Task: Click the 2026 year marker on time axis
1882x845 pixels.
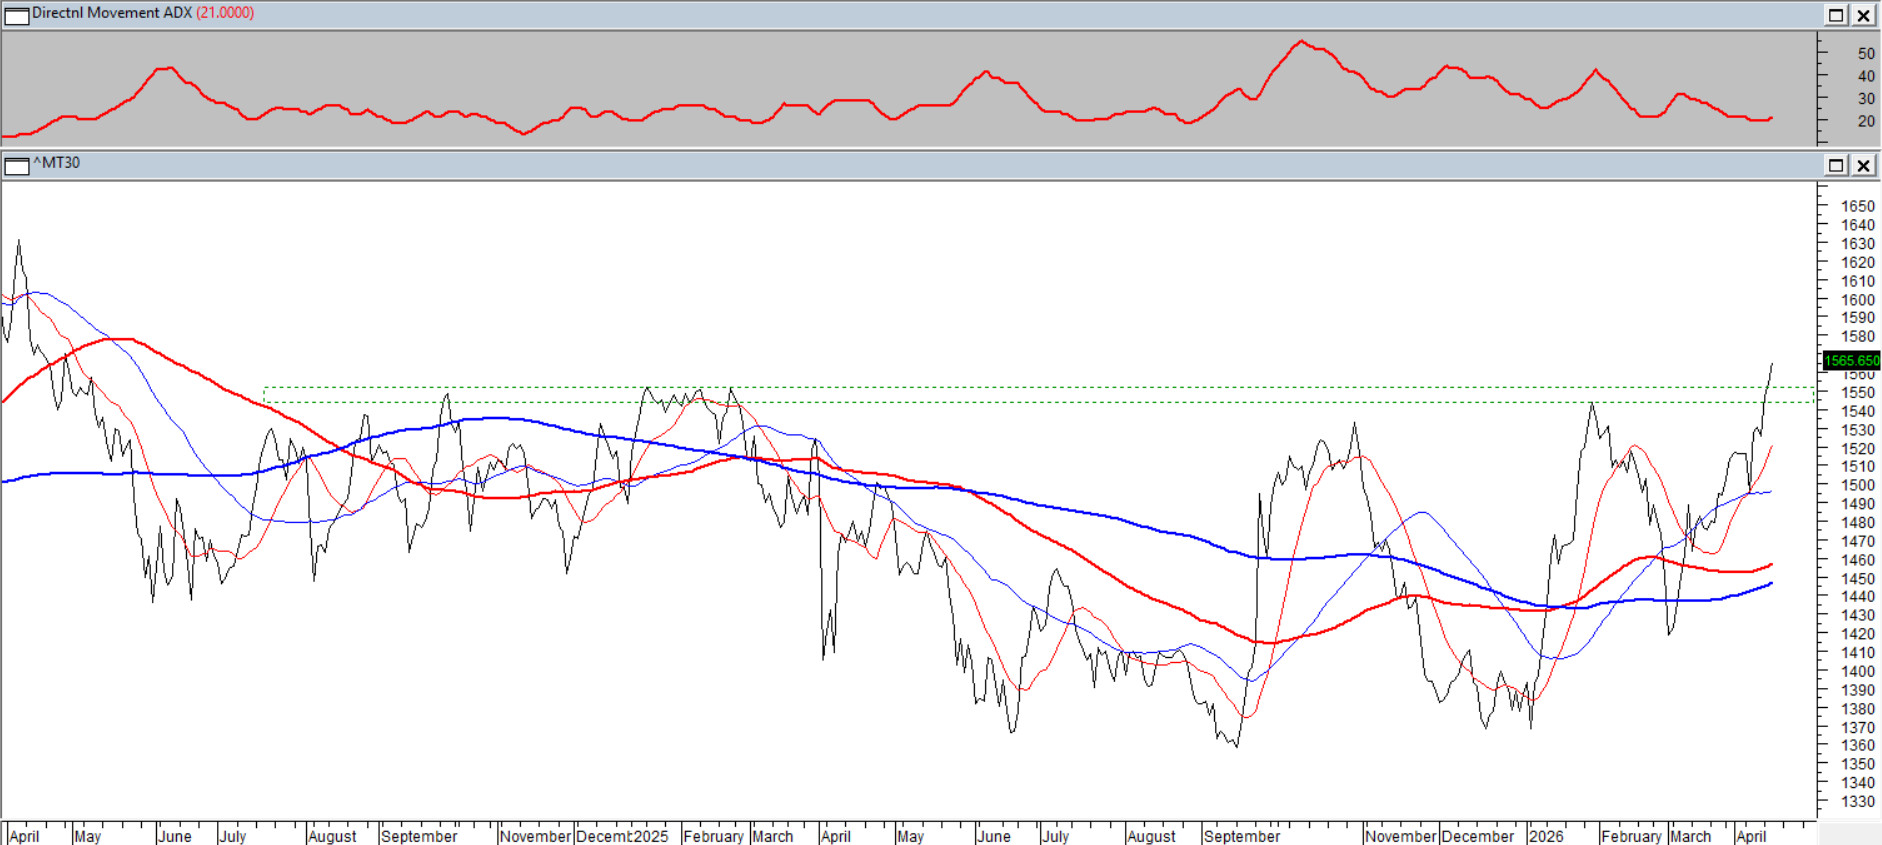Action: tap(1546, 836)
